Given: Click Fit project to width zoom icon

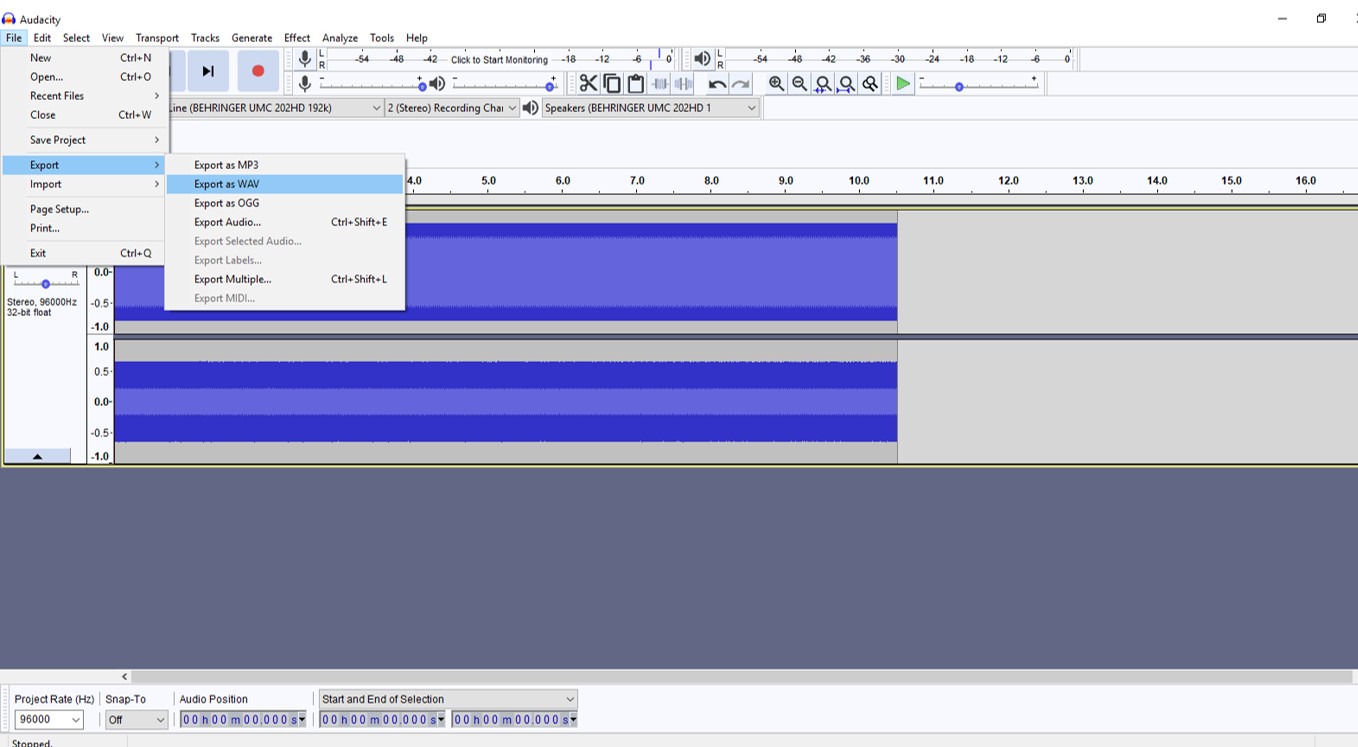Looking at the screenshot, I should tap(847, 84).
